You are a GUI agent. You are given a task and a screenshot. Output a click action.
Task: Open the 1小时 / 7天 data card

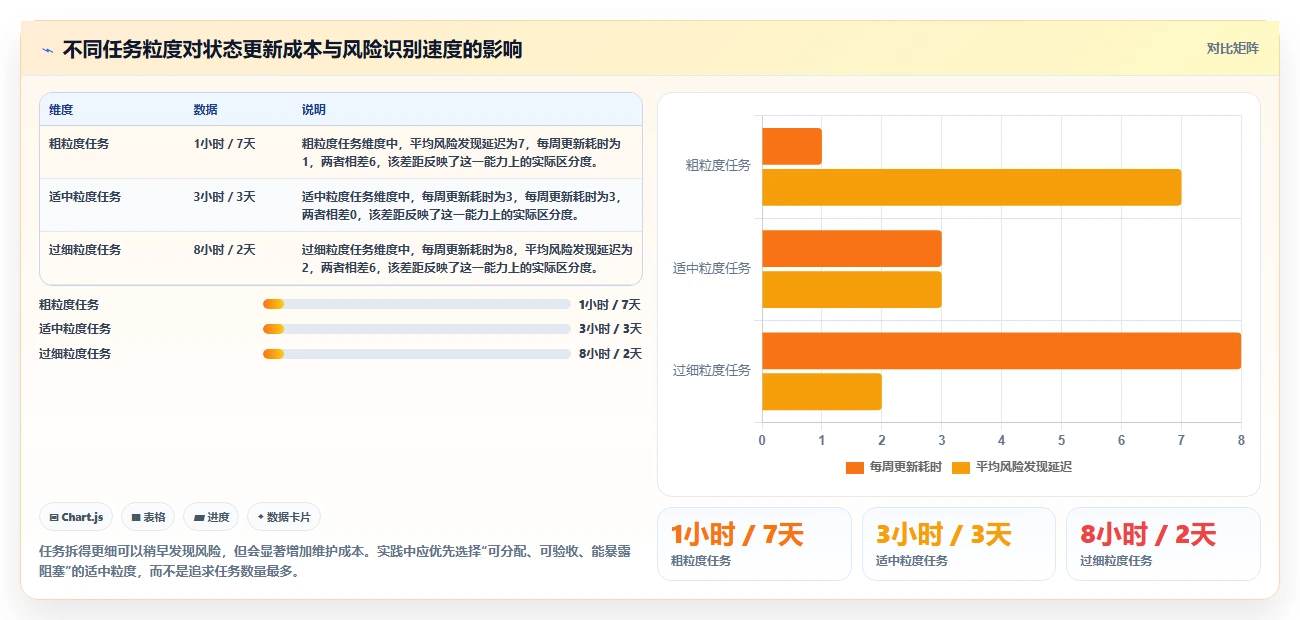point(754,544)
